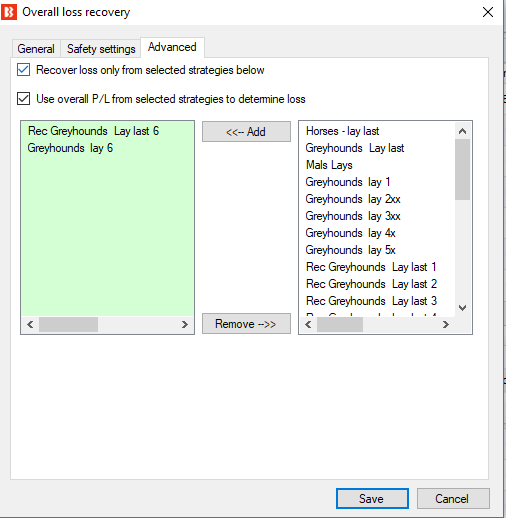Click right arrow of selected strategies scrollbar
Viewport: 506px width, 518px height.
coord(185,324)
